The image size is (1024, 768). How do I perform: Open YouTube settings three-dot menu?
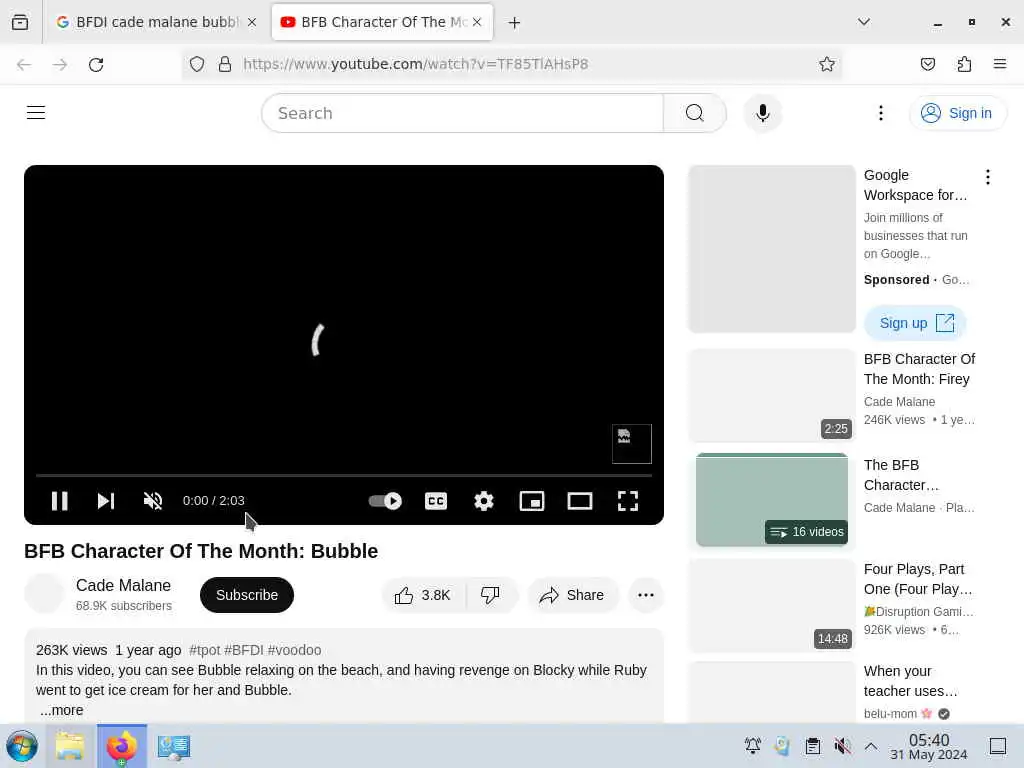(881, 113)
